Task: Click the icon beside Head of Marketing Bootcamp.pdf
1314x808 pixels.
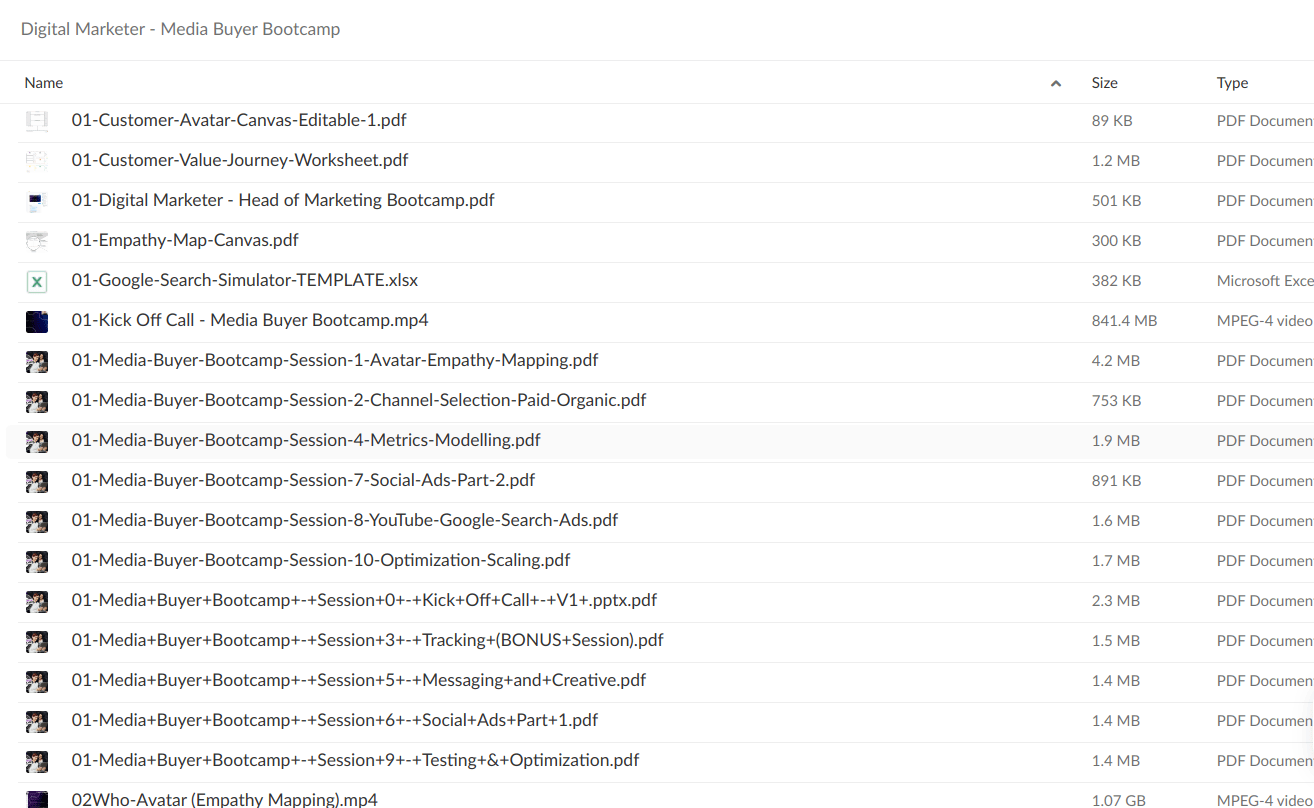Action: [37, 201]
